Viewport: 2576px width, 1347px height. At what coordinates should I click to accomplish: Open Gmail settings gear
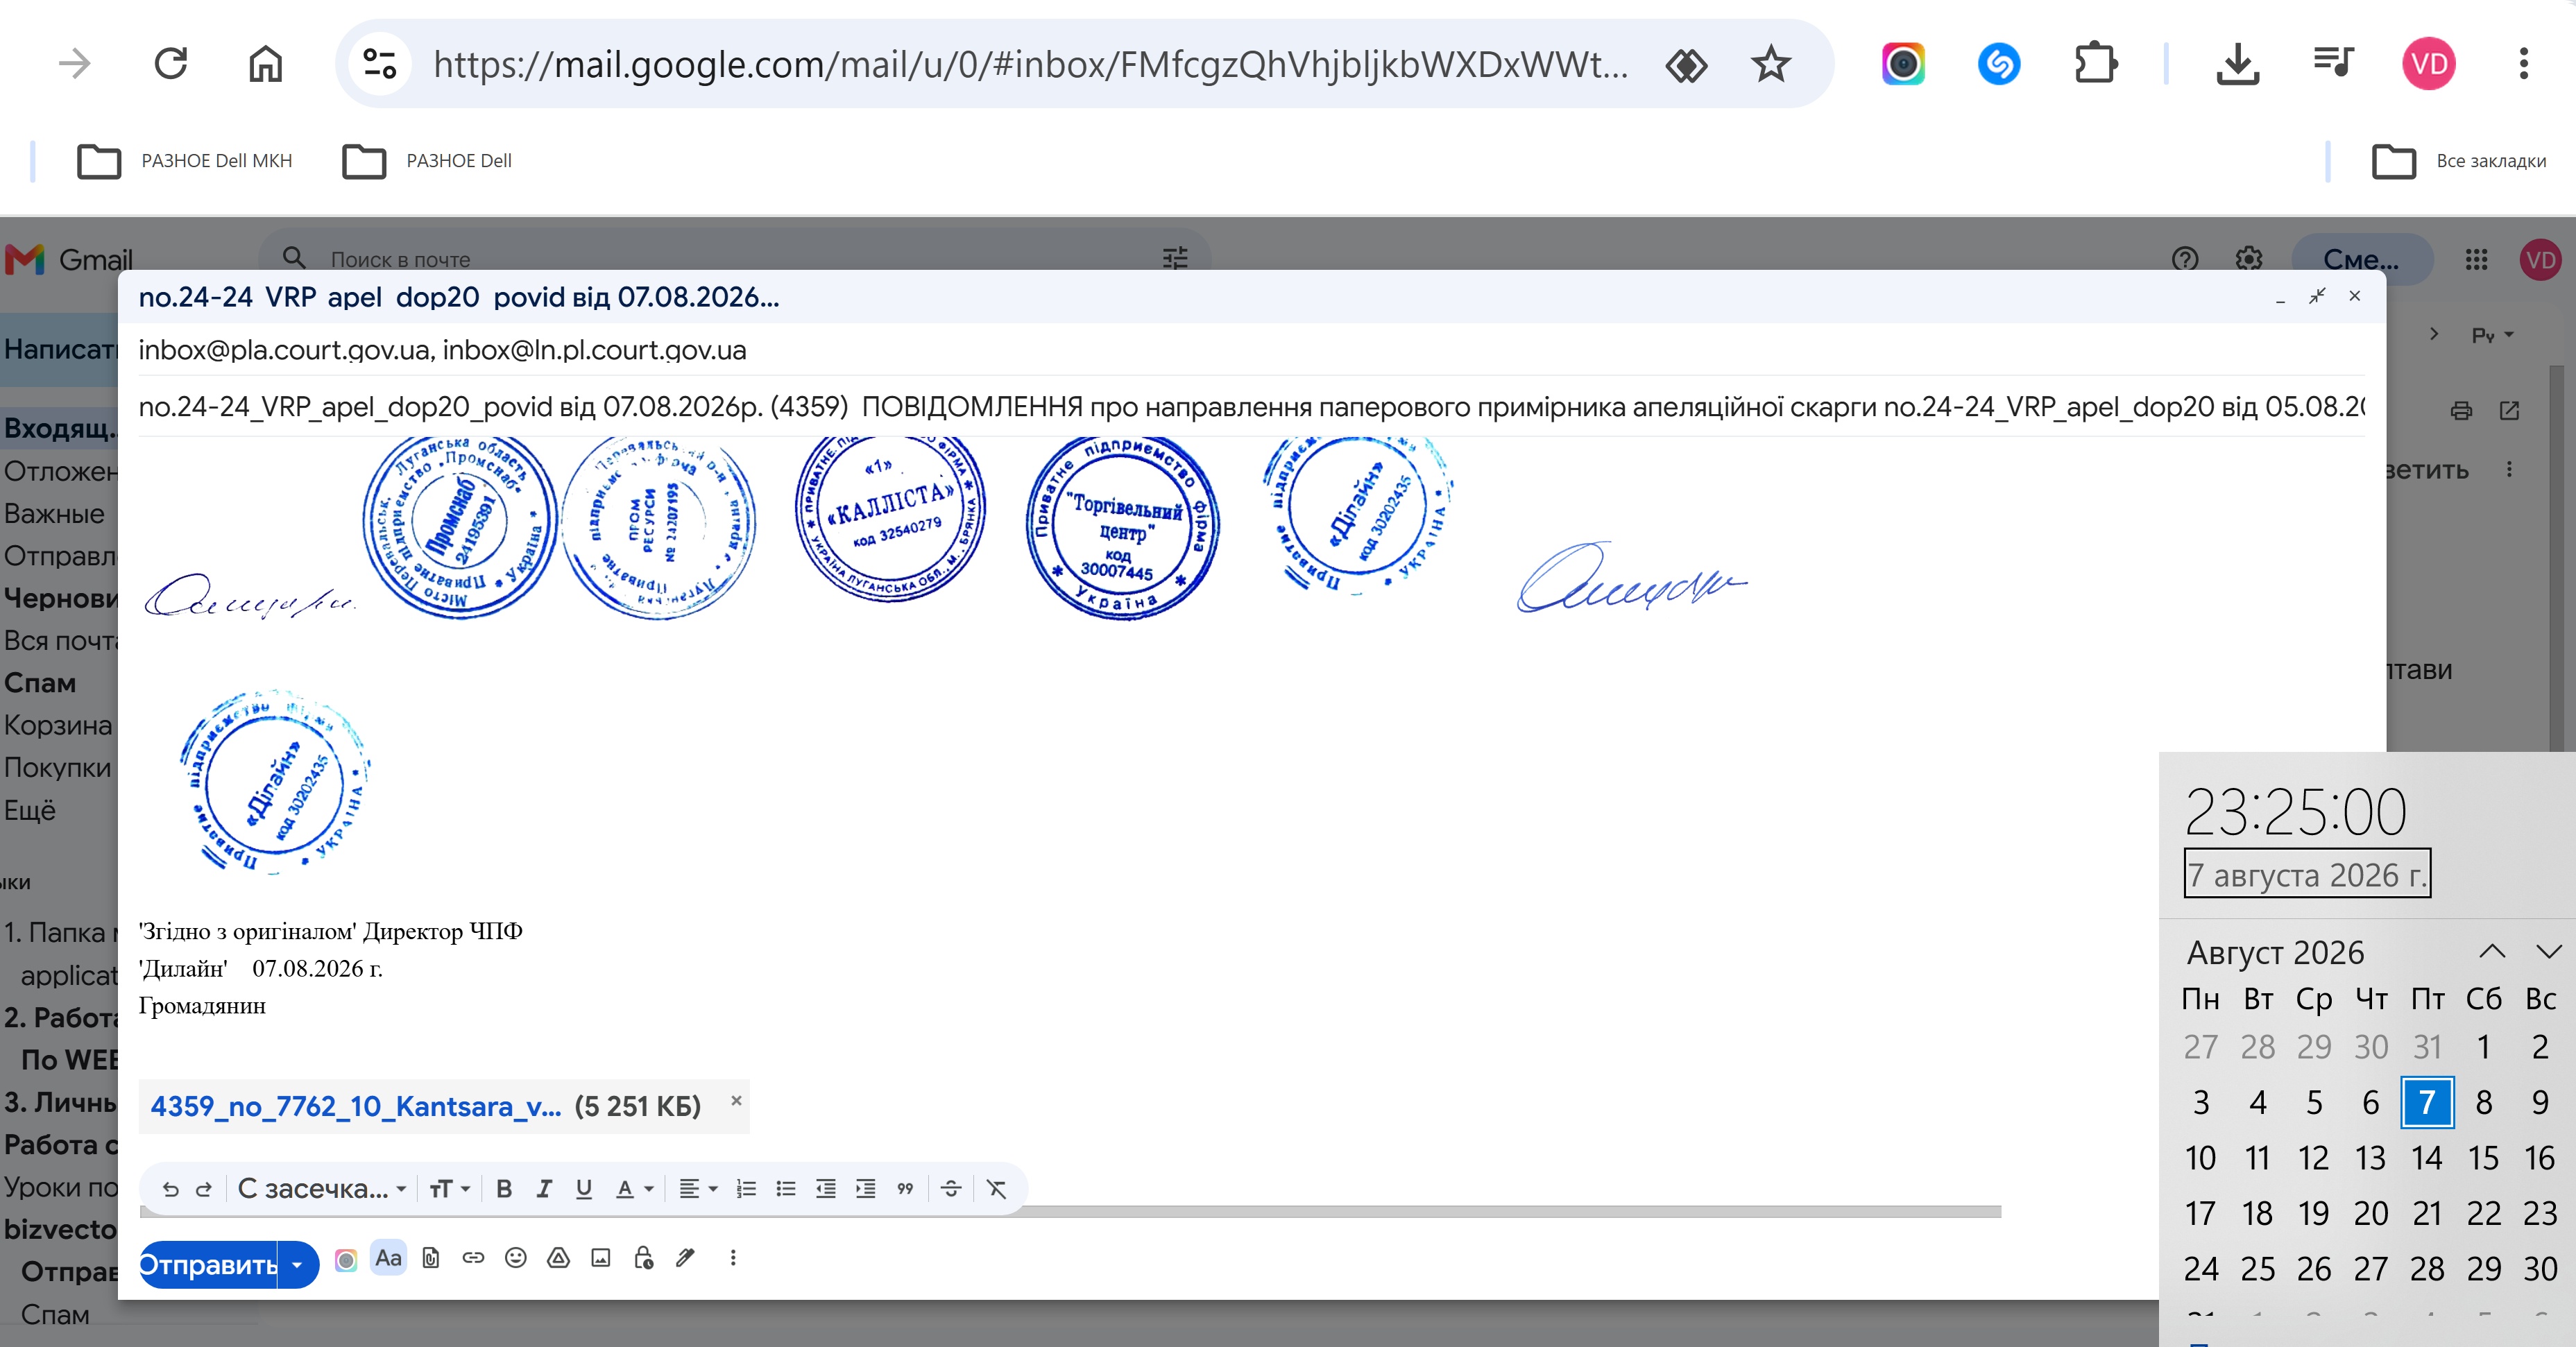coord(2249,259)
